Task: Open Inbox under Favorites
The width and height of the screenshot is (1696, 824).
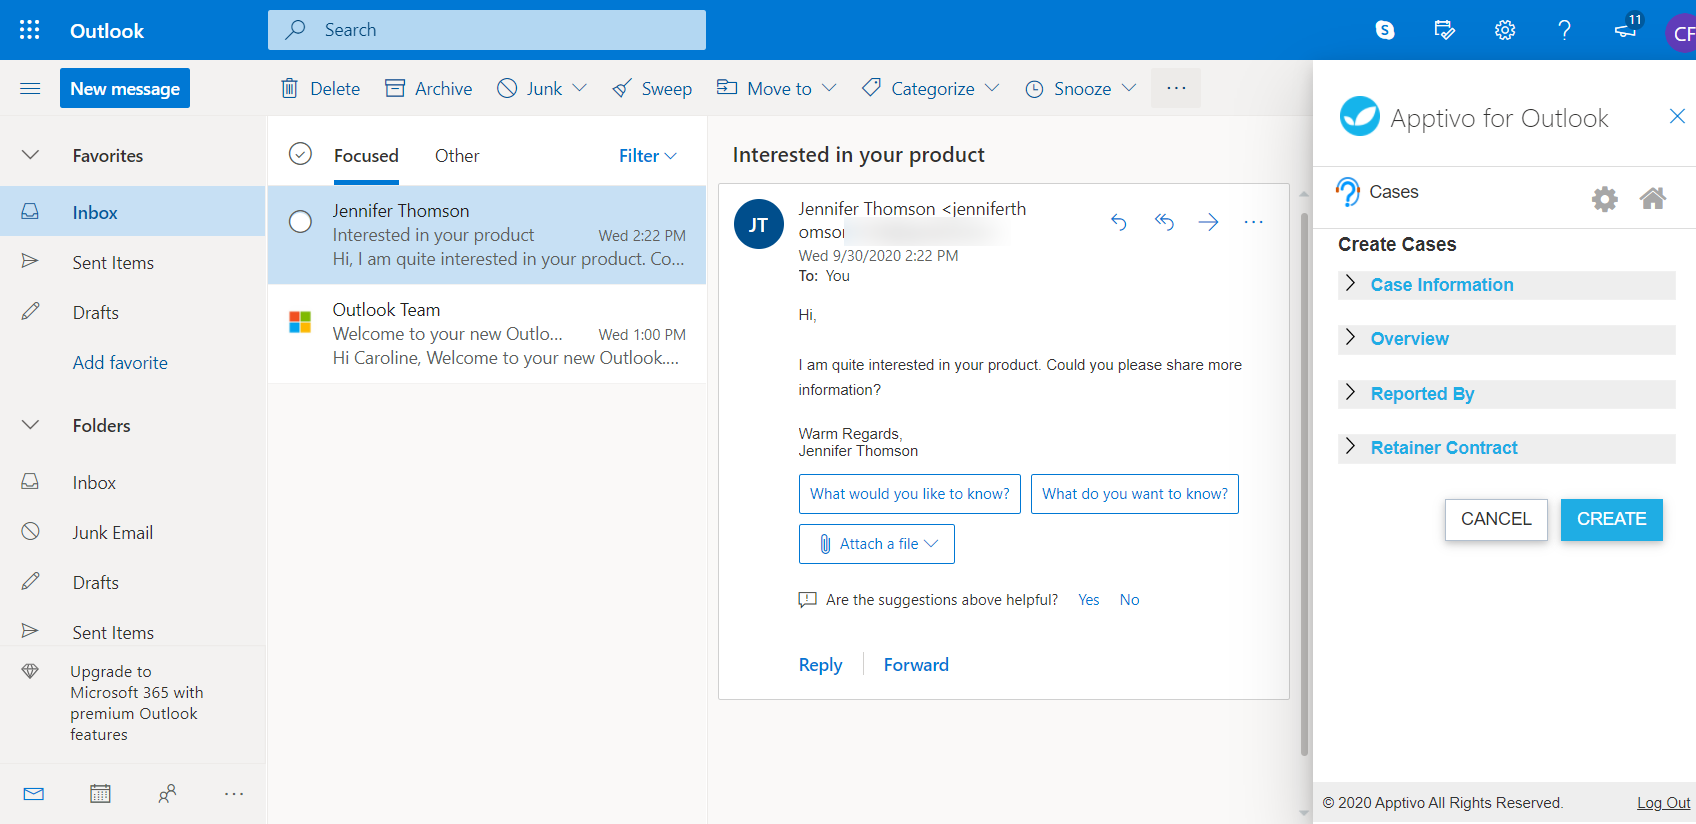Action: click(x=133, y=212)
